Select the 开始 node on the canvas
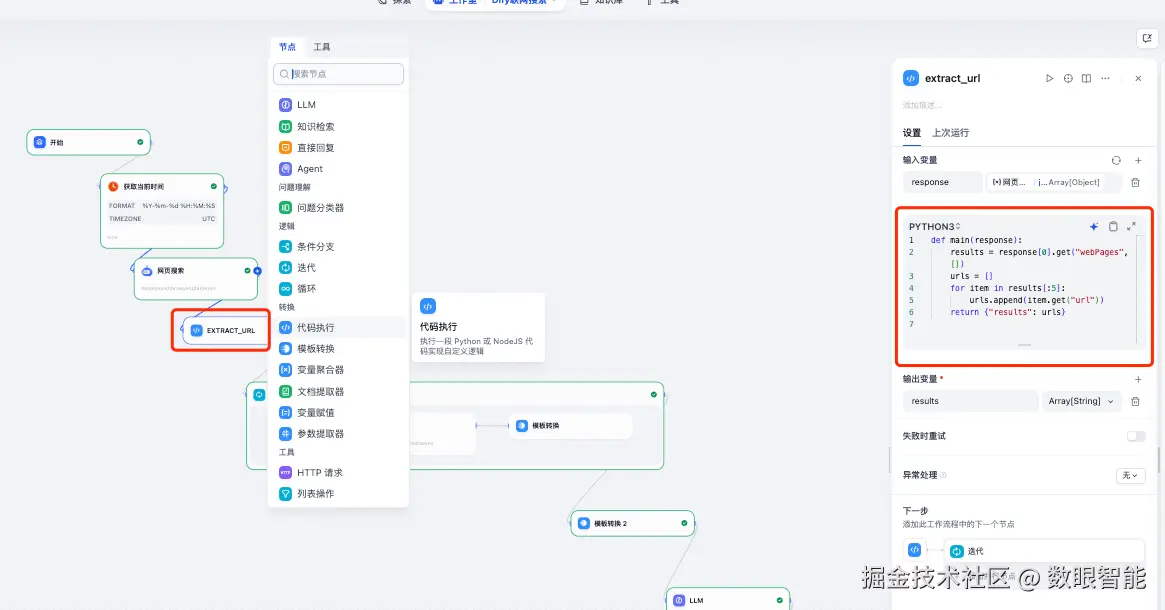The image size is (1165, 610). tap(88, 142)
